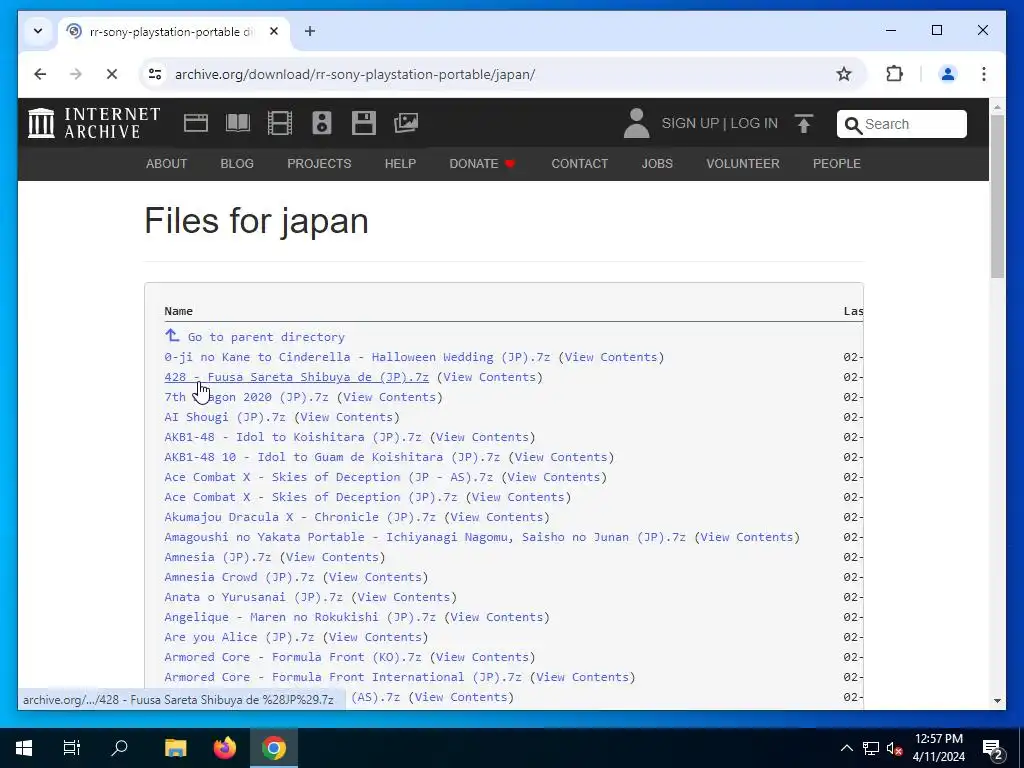Open the PROJECTS menu item
The width and height of the screenshot is (1024, 768).
[x=319, y=163]
